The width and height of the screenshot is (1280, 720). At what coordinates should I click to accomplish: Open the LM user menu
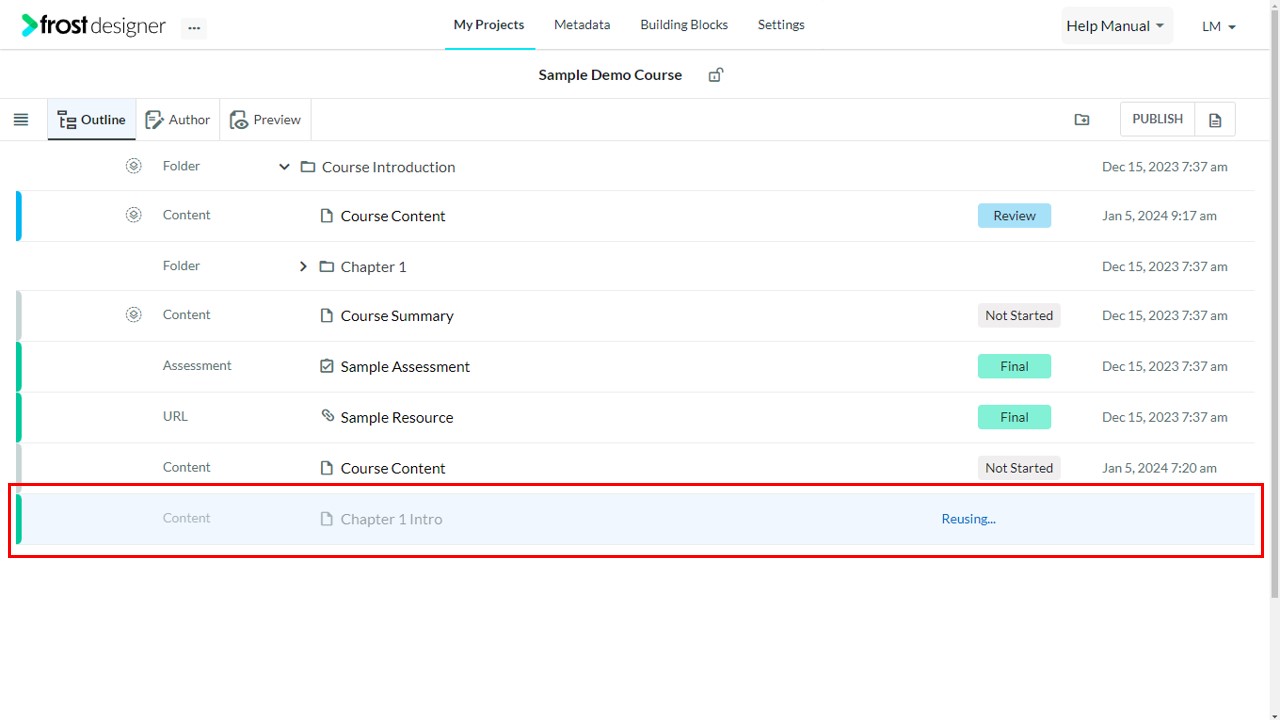[1219, 27]
